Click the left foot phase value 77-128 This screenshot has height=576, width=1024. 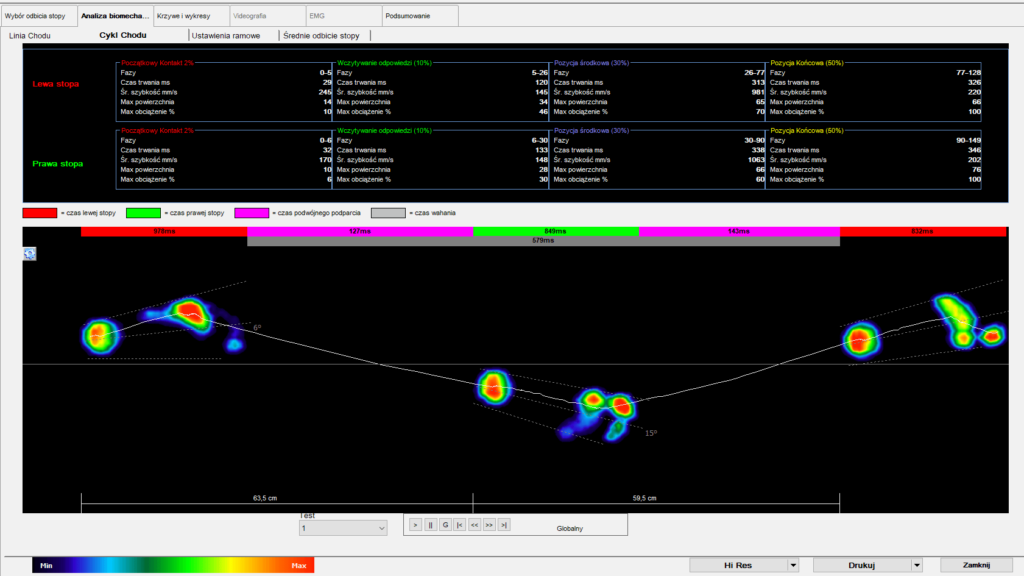point(968,72)
